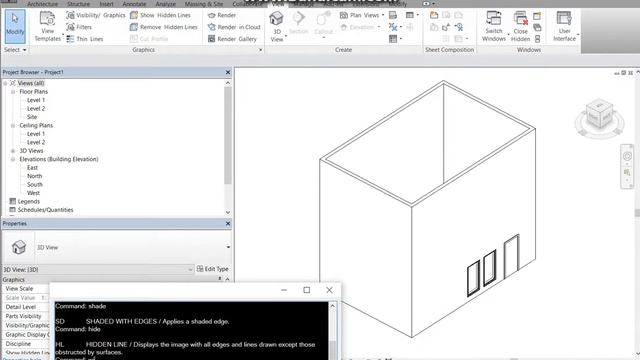Open the Render Gallery
Image resolution: width=640 pixels, height=360 pixels.
tap(232, 39)
